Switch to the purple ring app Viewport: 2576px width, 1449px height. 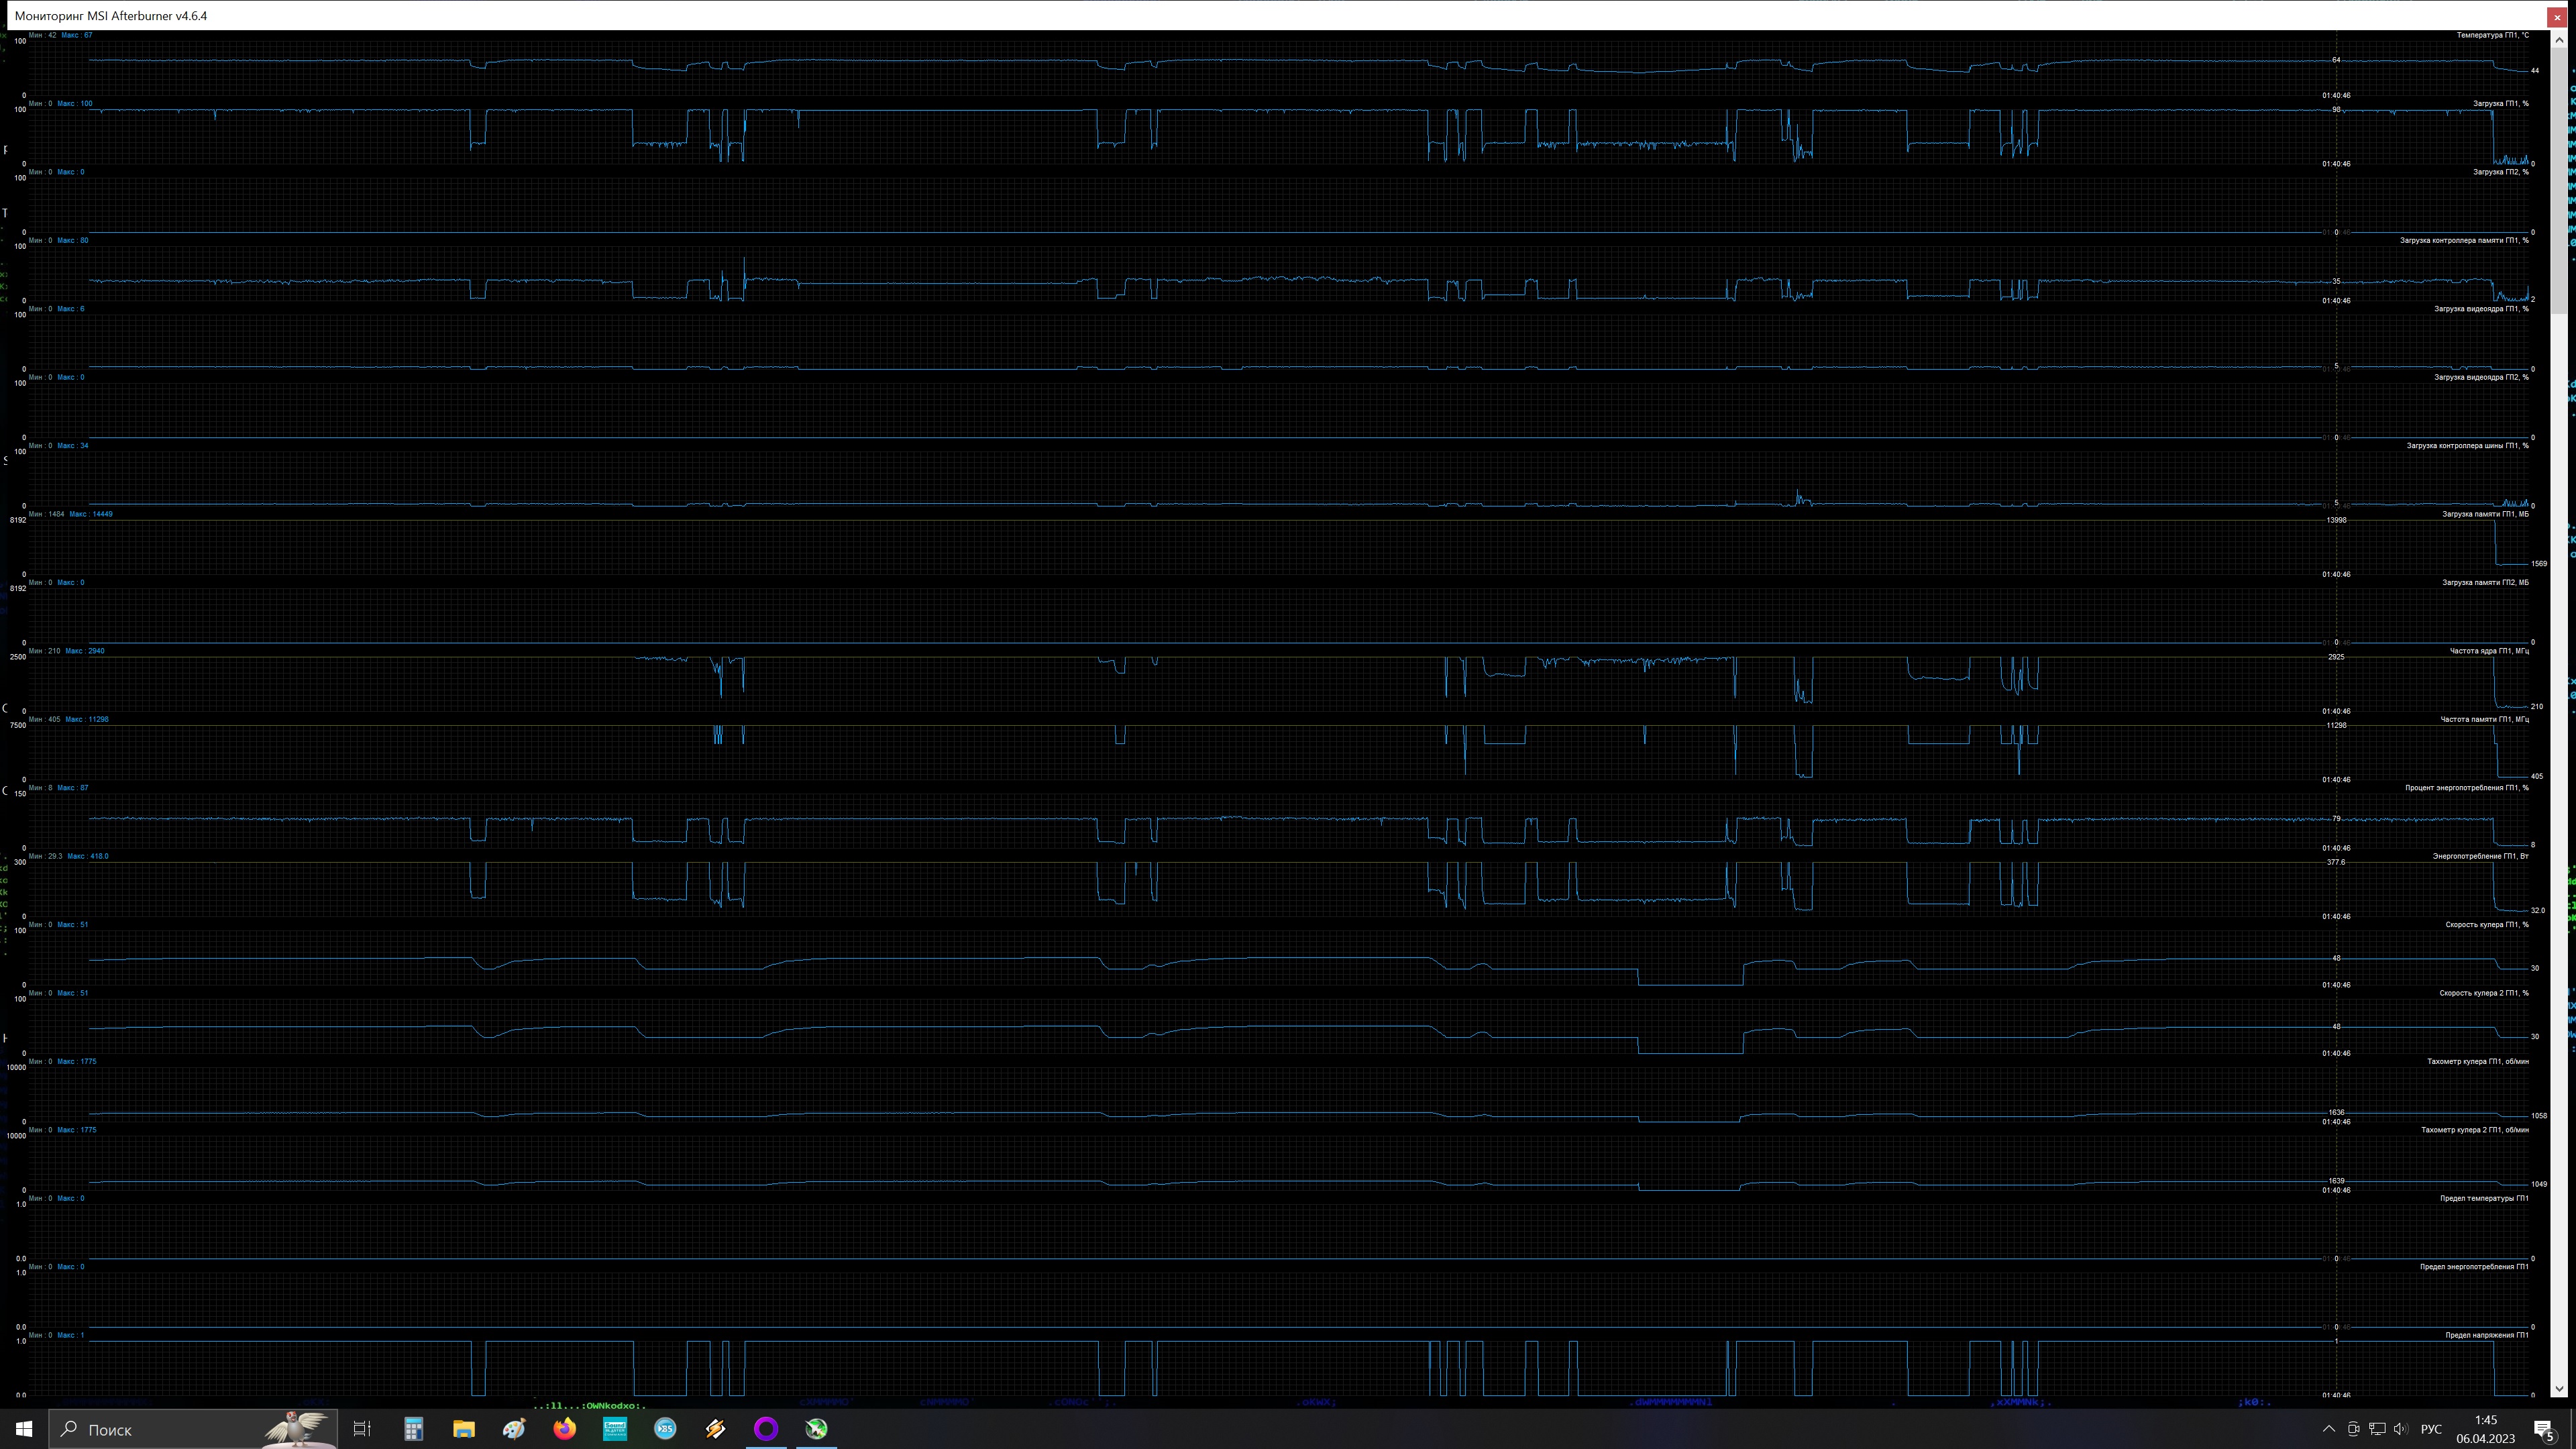[x=766, y=1429]
